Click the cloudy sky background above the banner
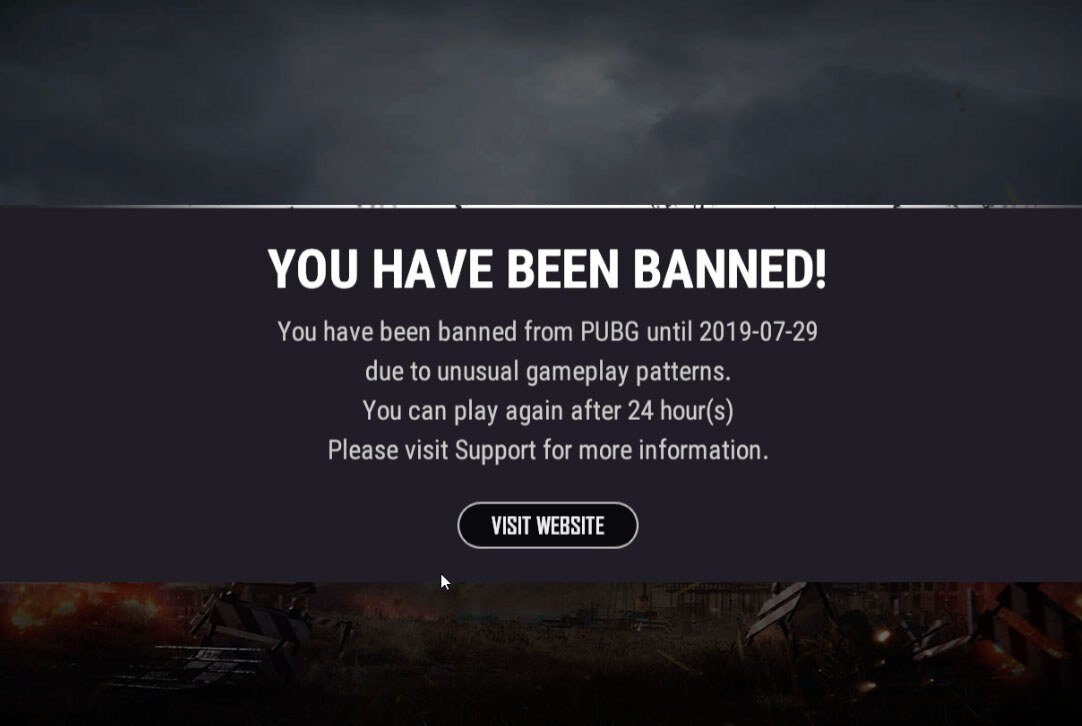The width and height of the screenshot is (1082, 726). tap(541, 97)
